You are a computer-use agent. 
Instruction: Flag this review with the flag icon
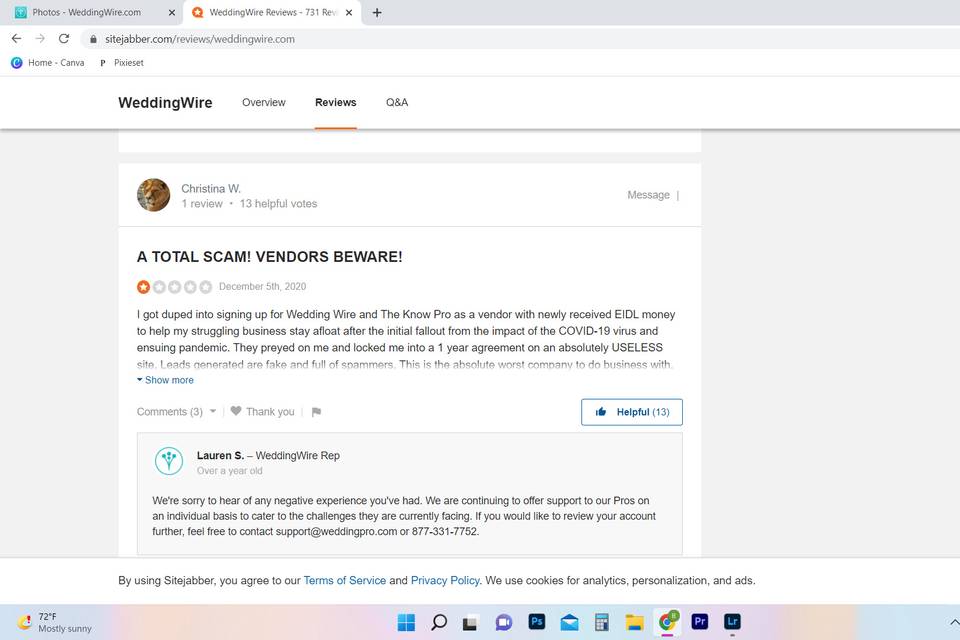(316, 412)
